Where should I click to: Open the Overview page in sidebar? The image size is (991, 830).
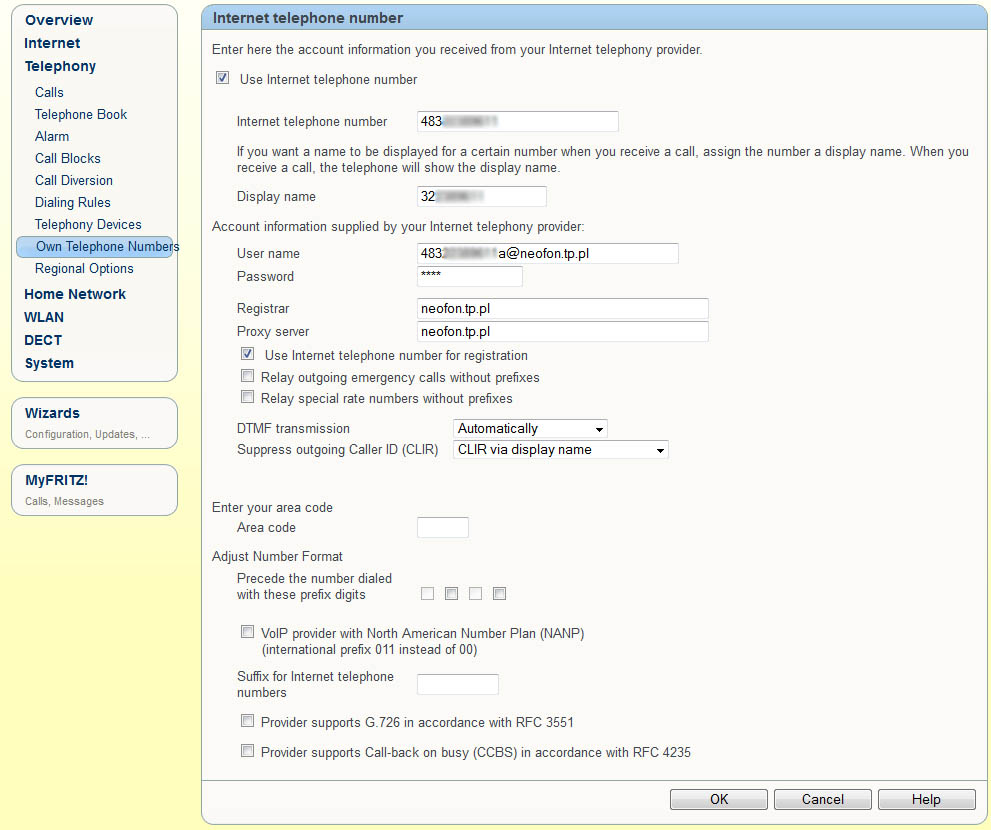click(x=59, y=20)
